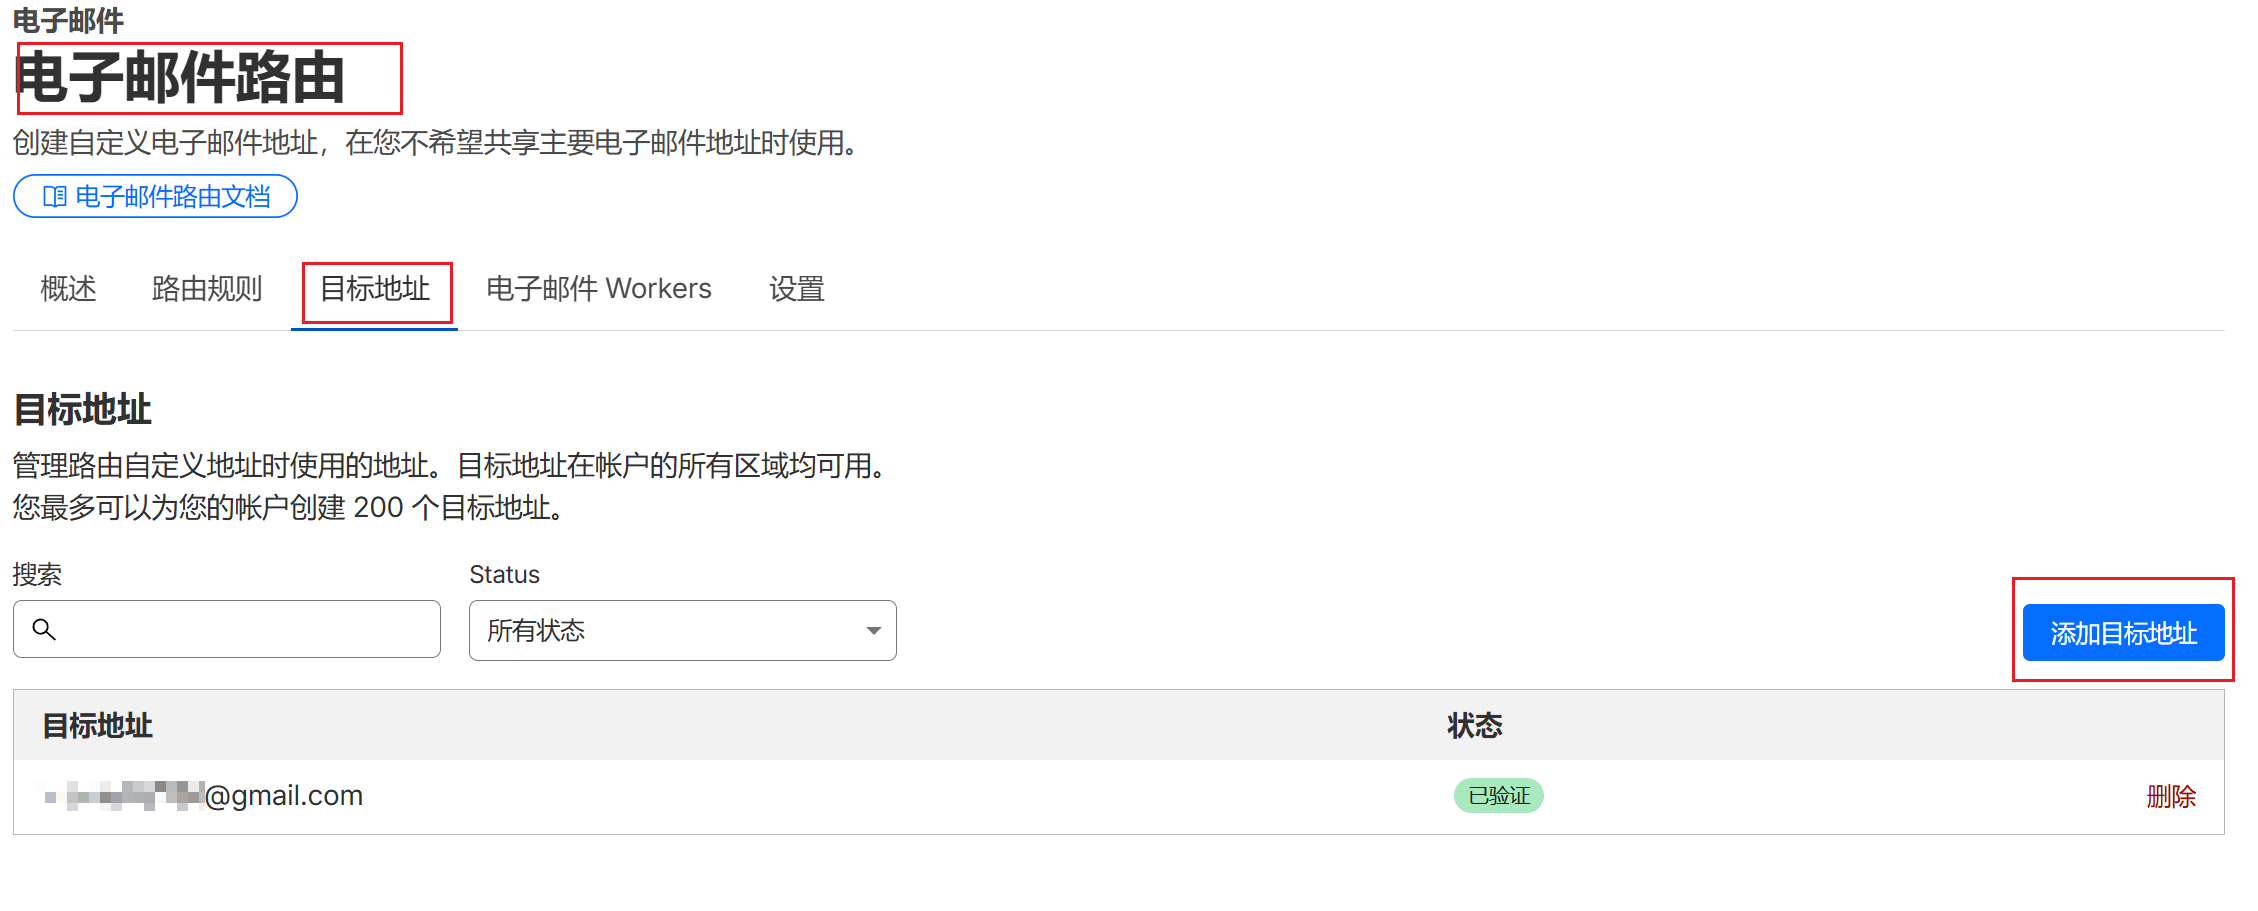
Task: Go to the 电子邮件 Workers tab
Action: pyautogui.click(x=598, y=289)
